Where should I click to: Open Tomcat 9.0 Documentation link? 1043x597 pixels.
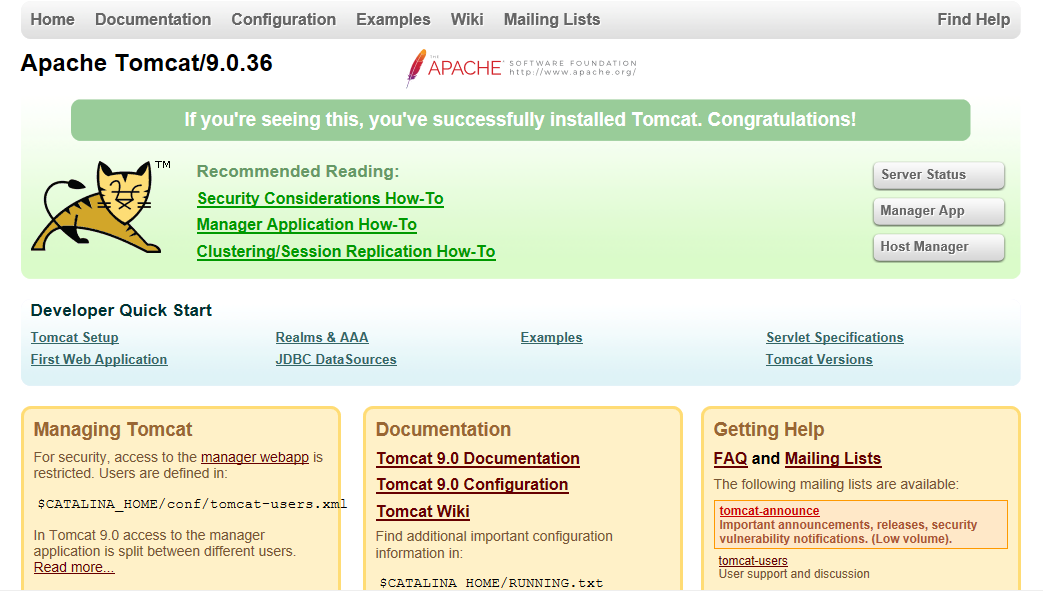[478, 459]
